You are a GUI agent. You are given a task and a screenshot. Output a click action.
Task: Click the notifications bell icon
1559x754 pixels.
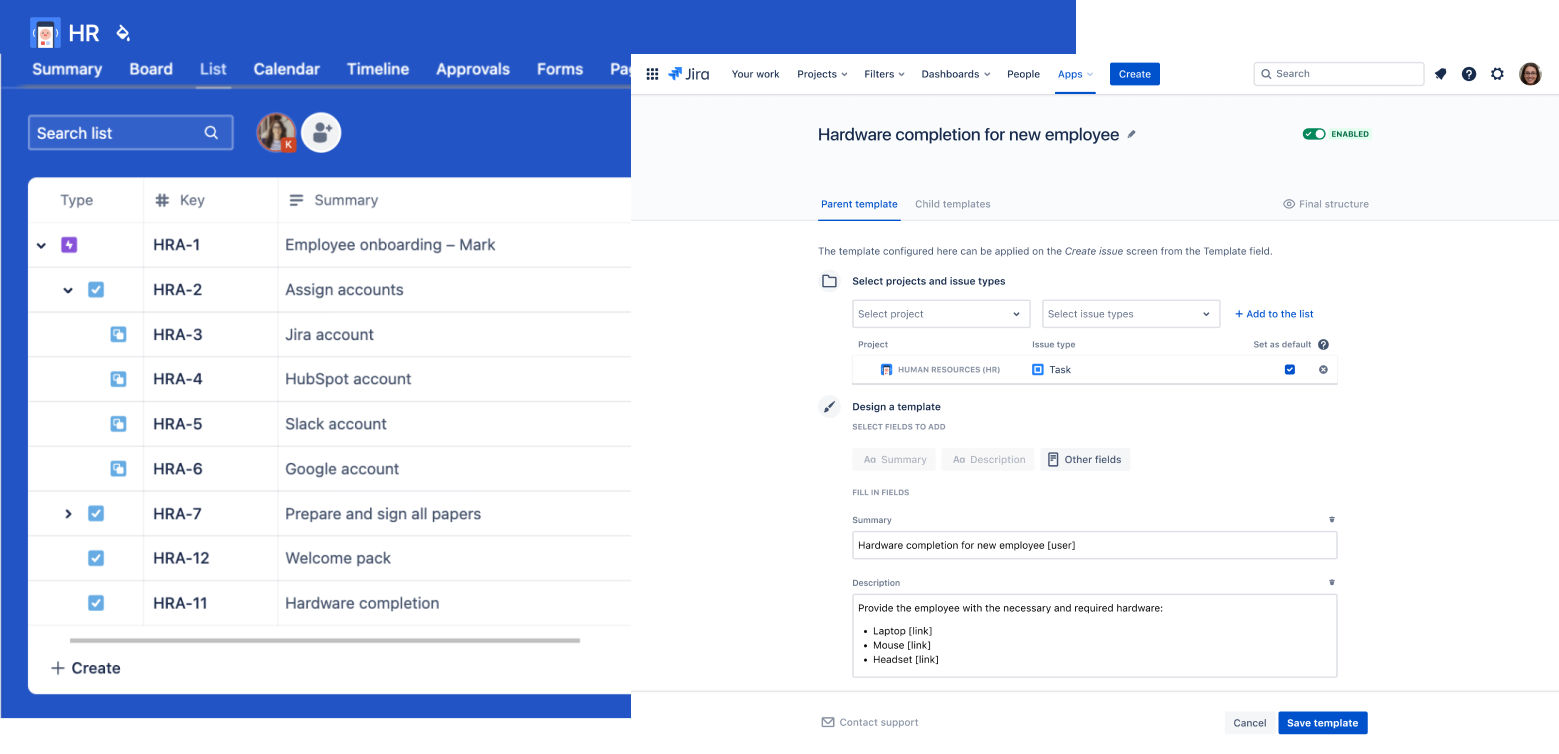[1440, 74]
